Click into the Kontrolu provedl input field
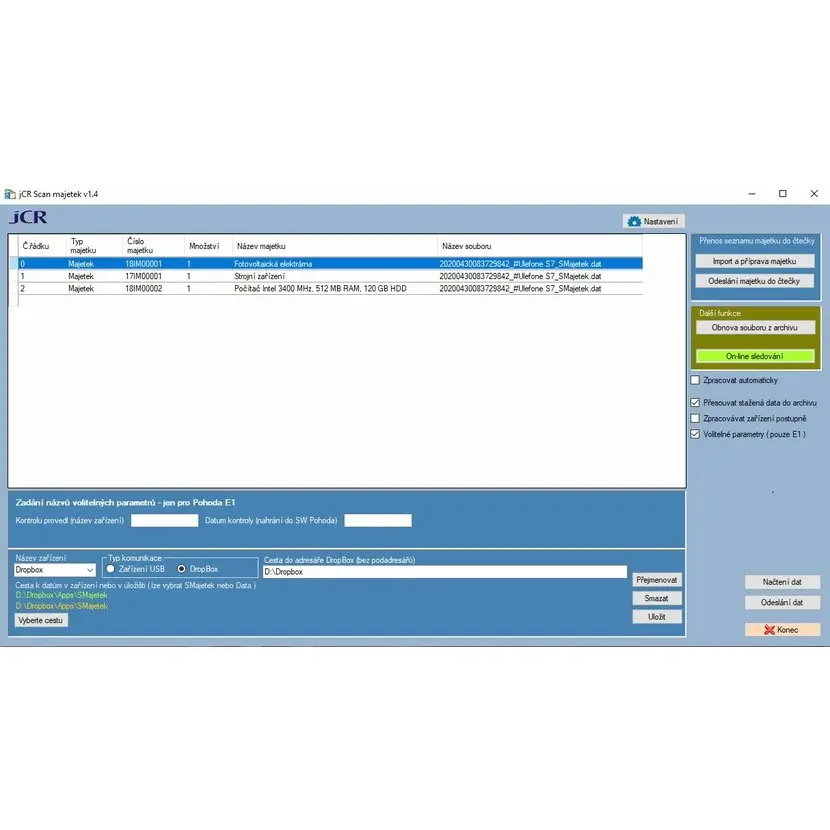 pos(164,520)
